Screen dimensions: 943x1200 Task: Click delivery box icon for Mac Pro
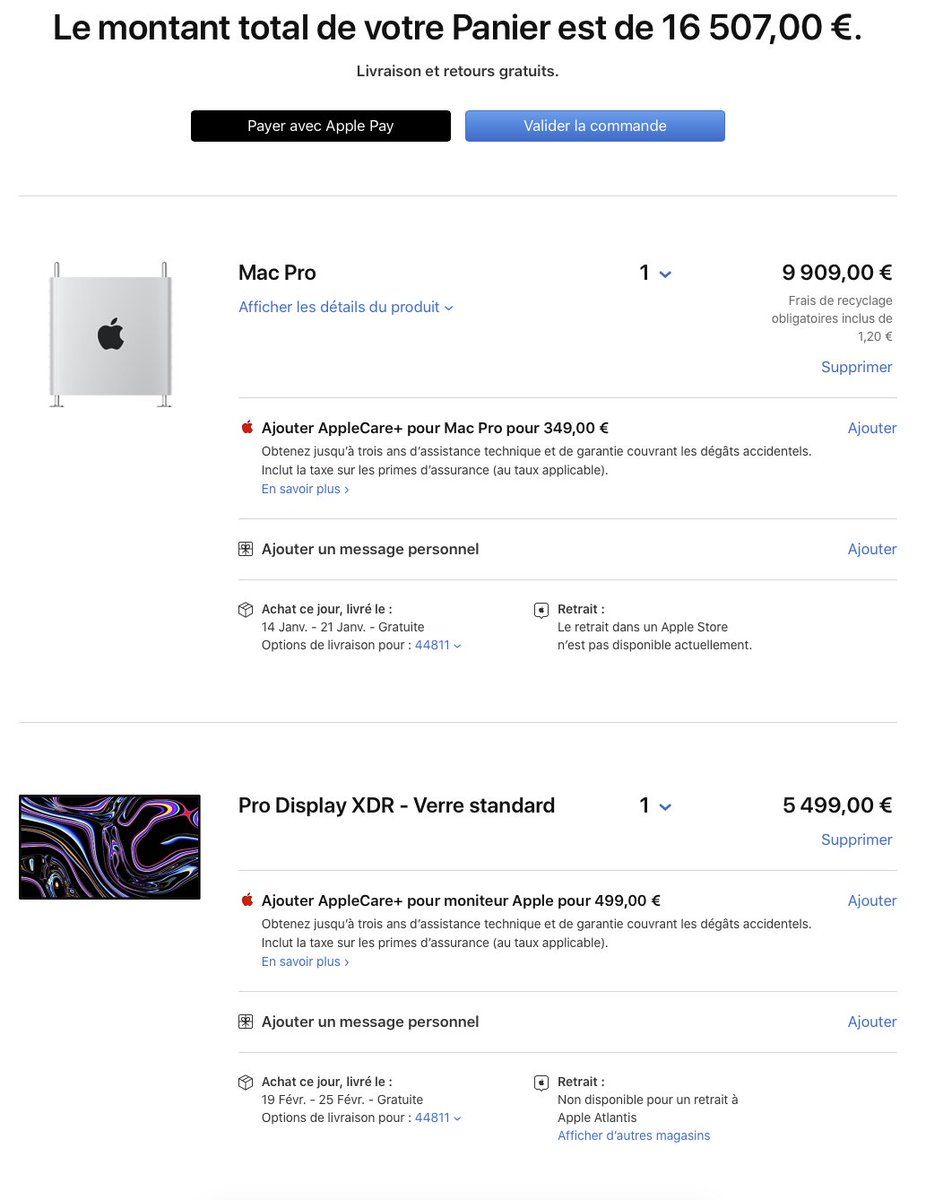click(x=246, y=609)
